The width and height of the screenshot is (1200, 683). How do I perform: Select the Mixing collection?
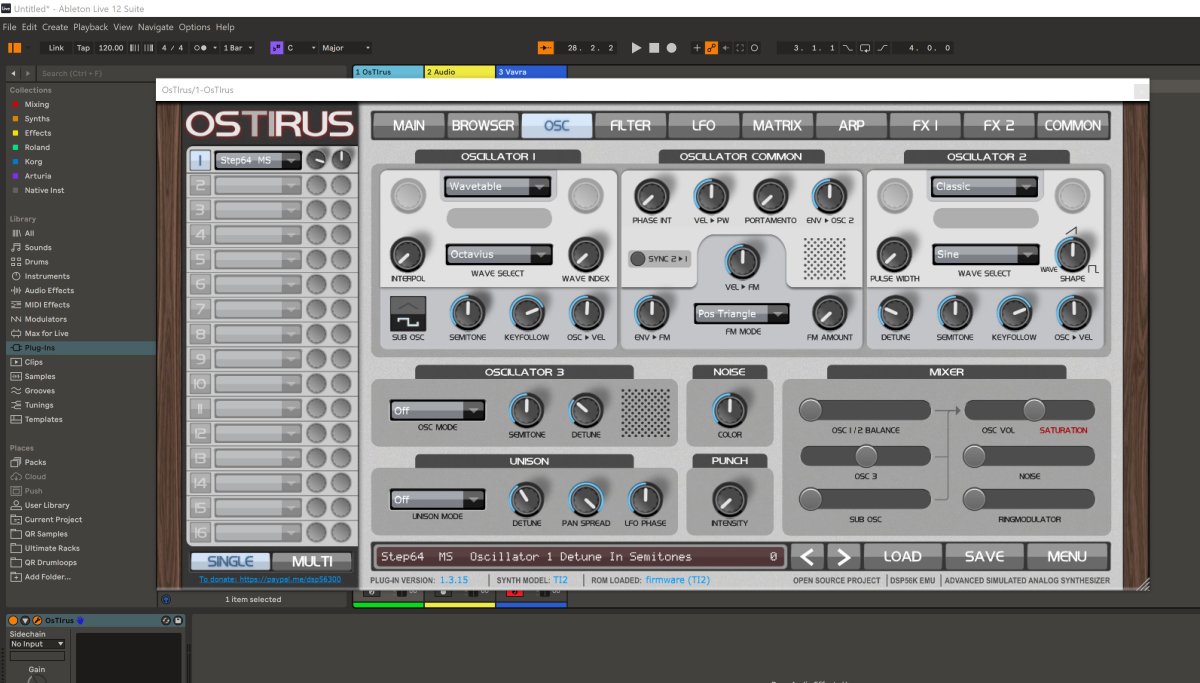[x=37, y=104]
